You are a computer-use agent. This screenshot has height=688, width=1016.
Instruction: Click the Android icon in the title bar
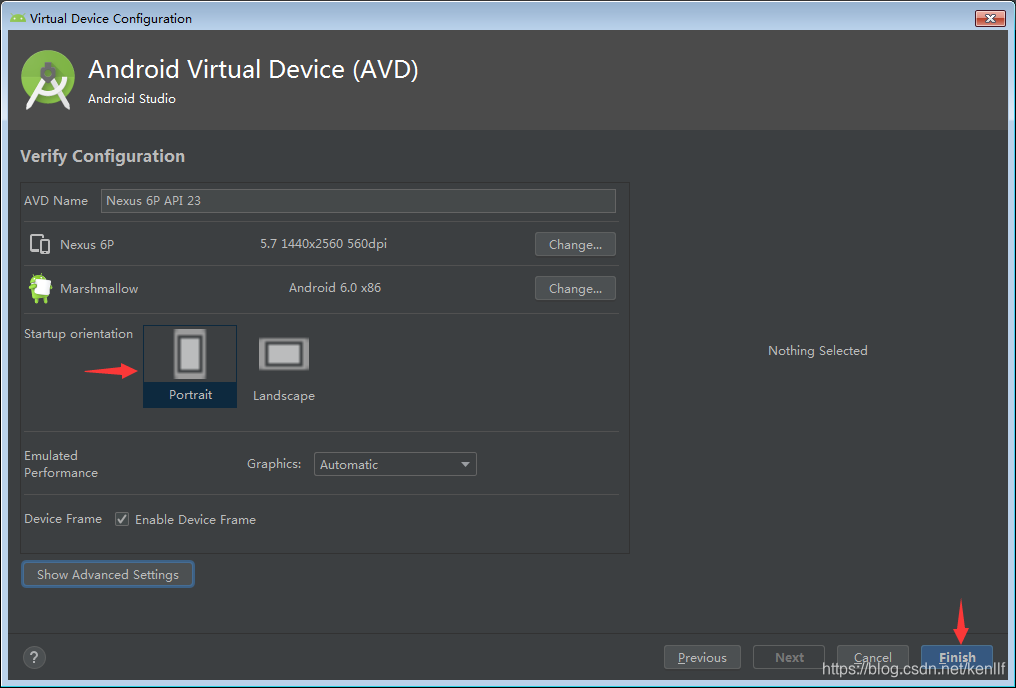(18, 19)
